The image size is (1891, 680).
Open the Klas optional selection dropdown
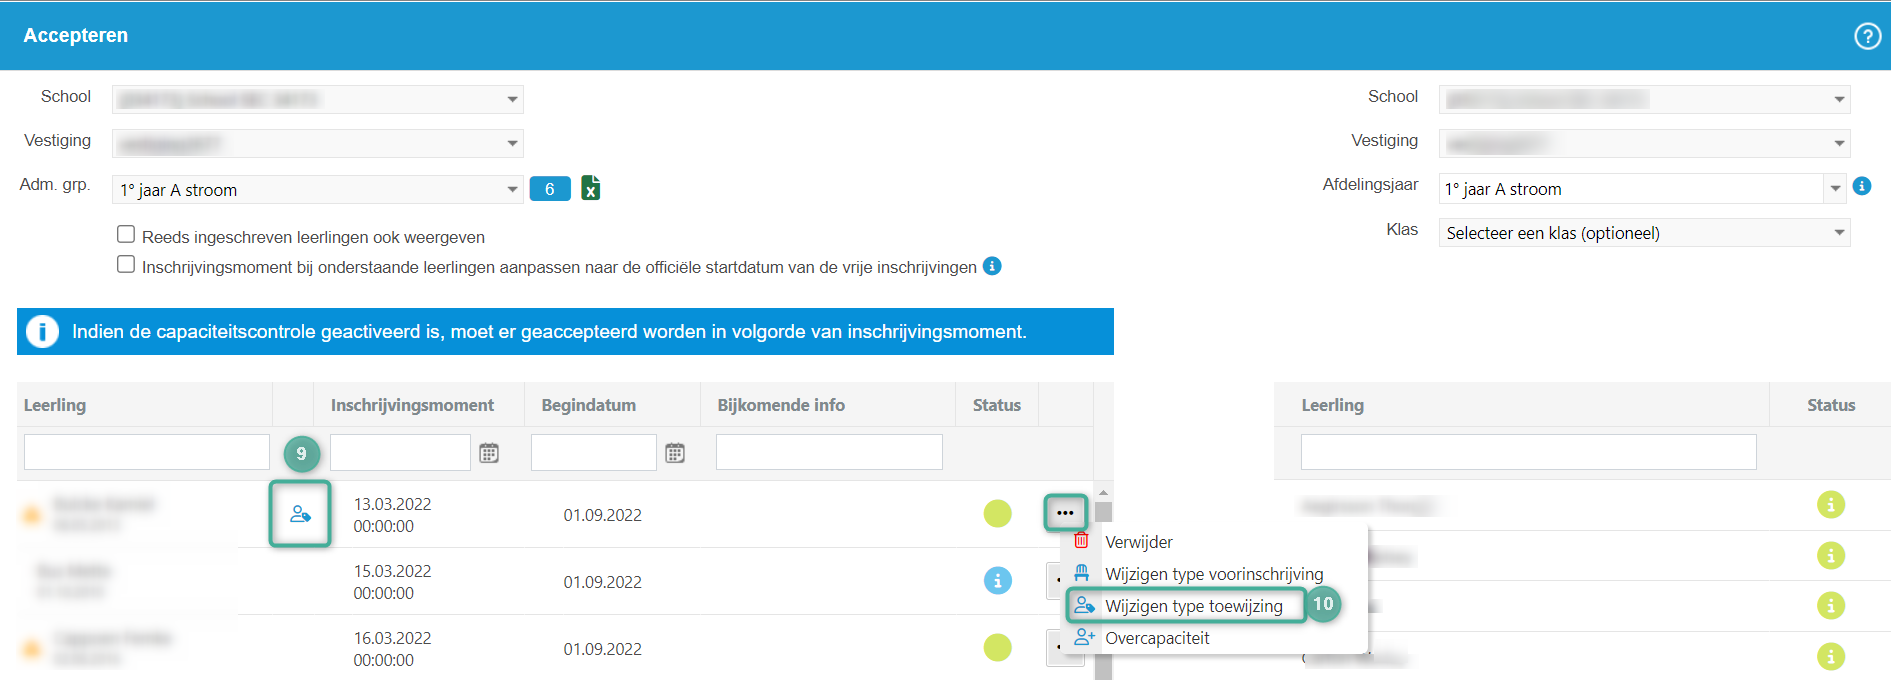(x=1838, y=233)
